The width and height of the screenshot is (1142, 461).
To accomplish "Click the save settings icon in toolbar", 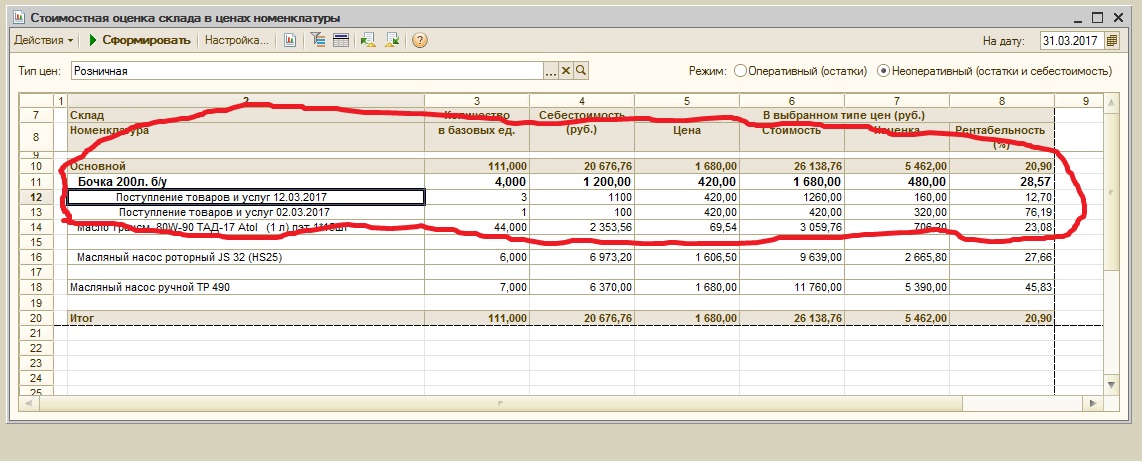I will tap(392, 41).
